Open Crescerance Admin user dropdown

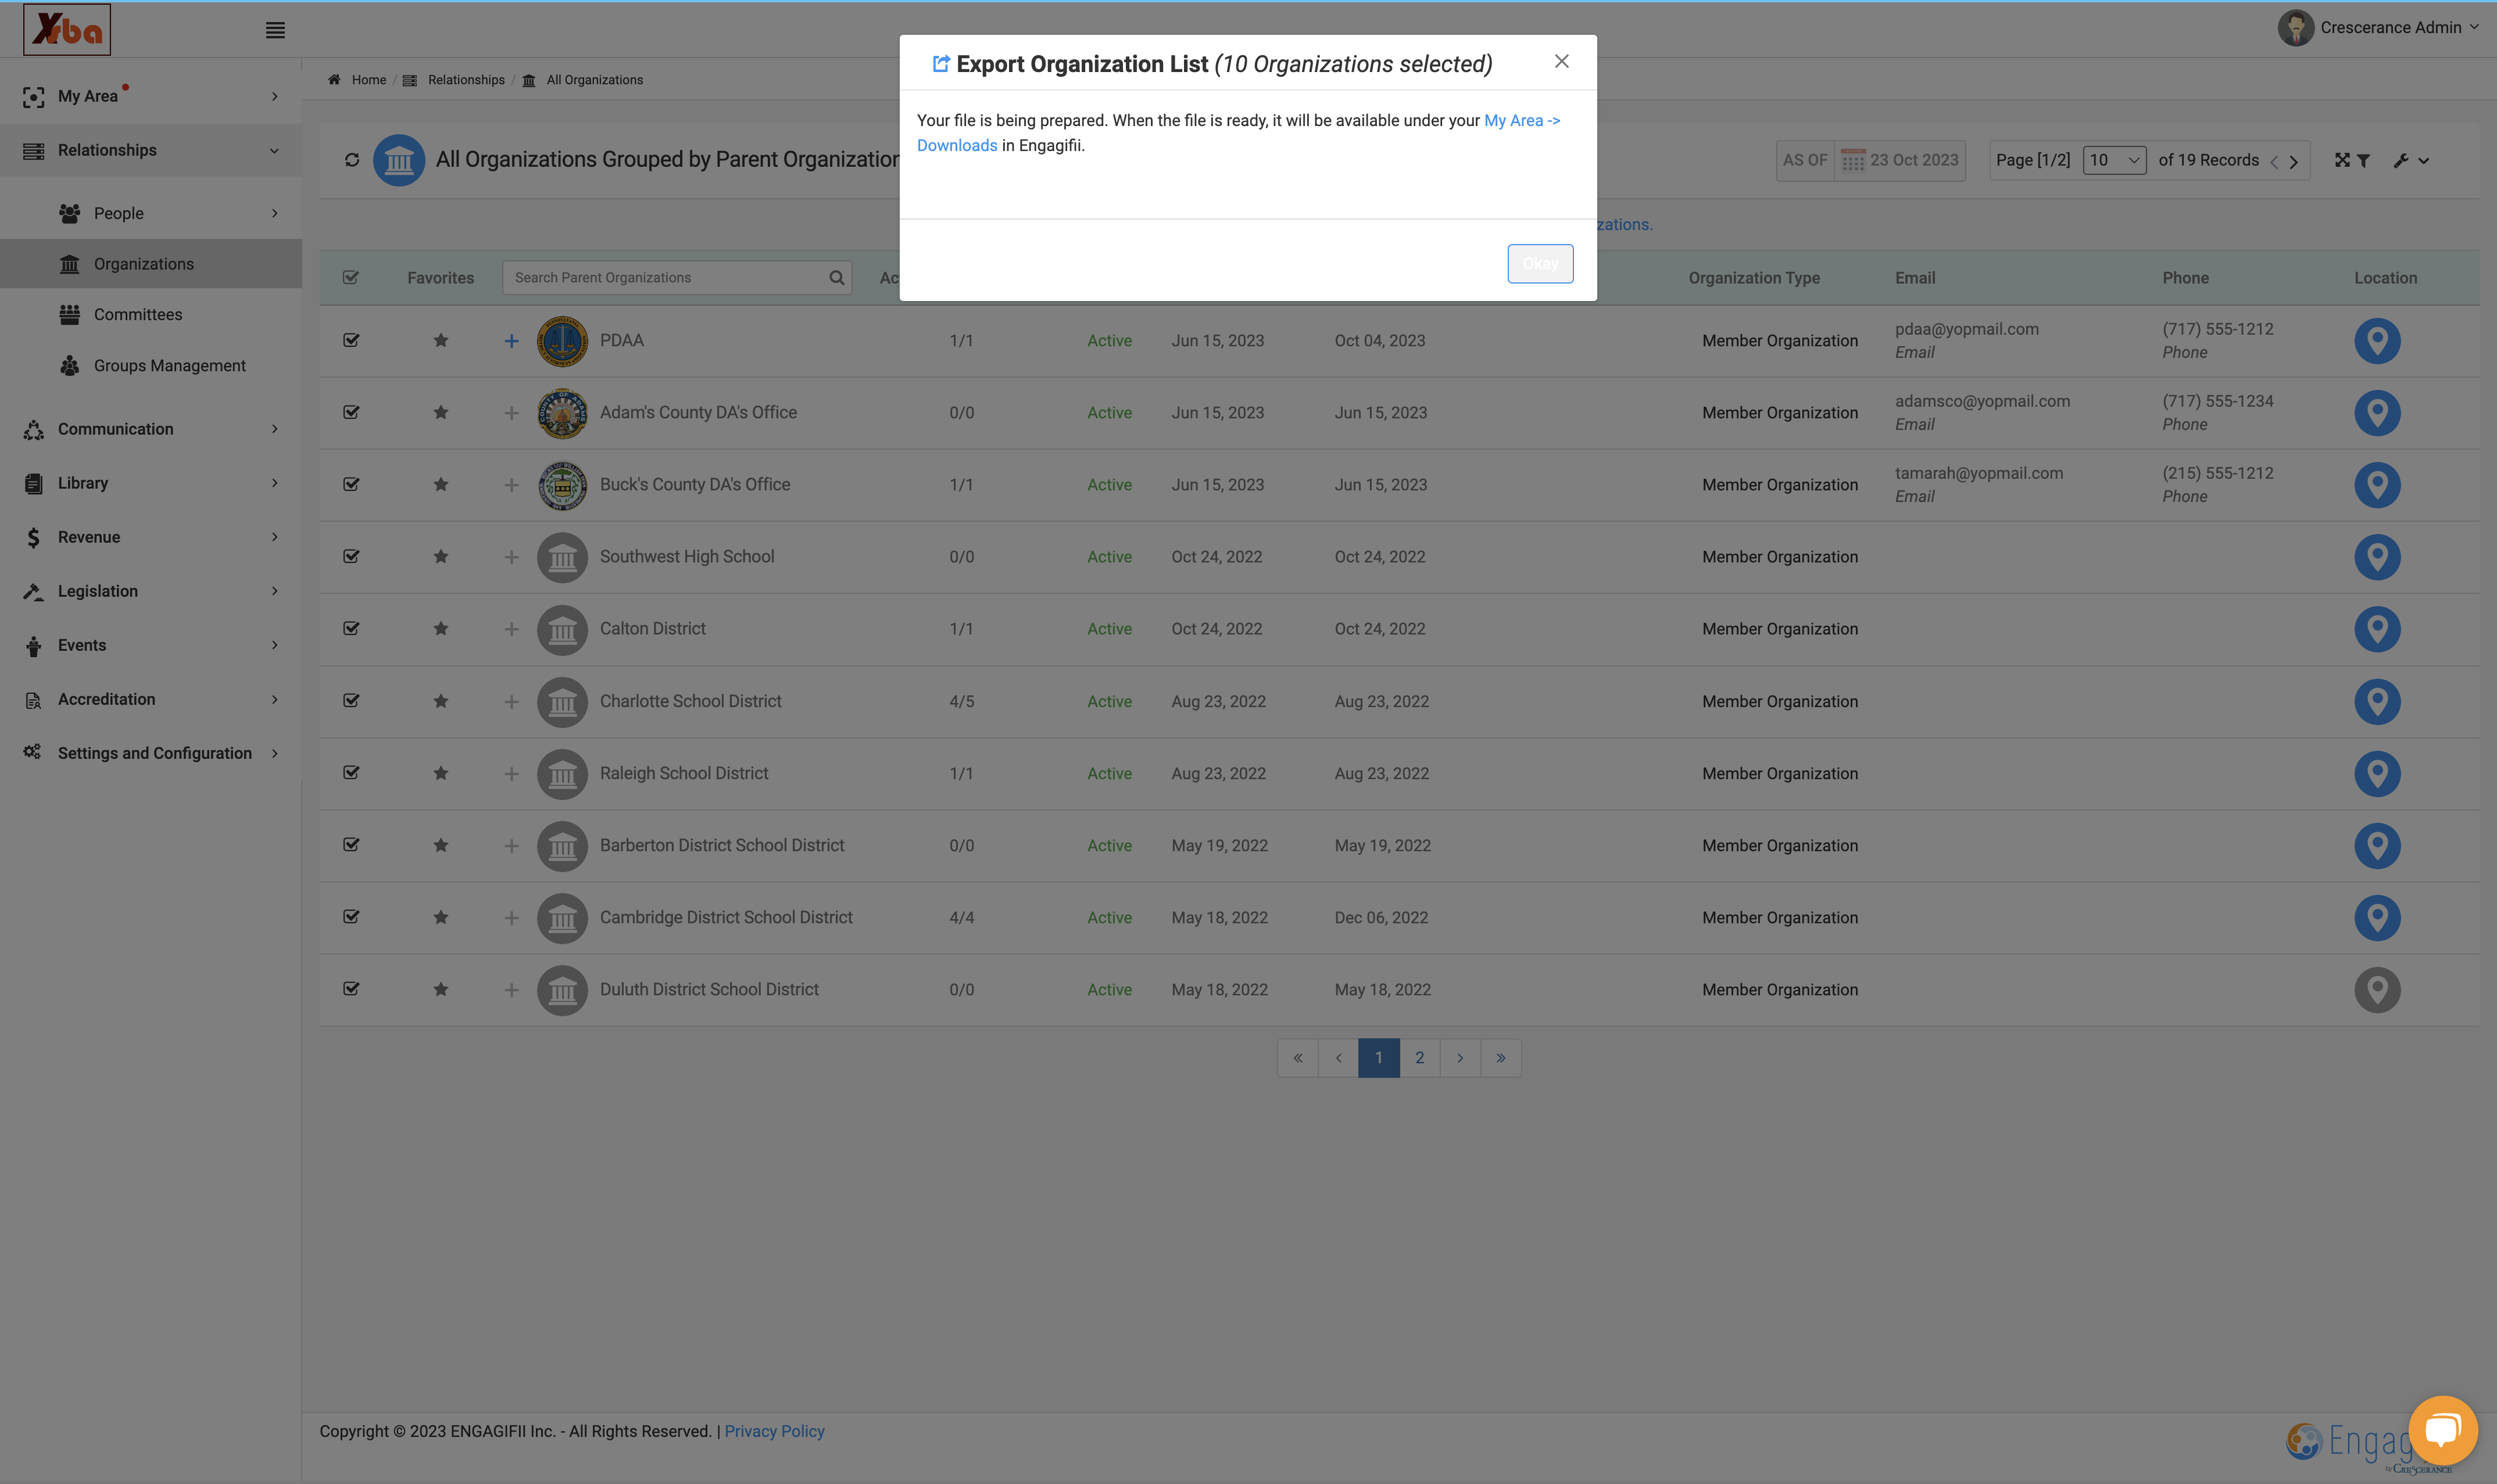2377,28
